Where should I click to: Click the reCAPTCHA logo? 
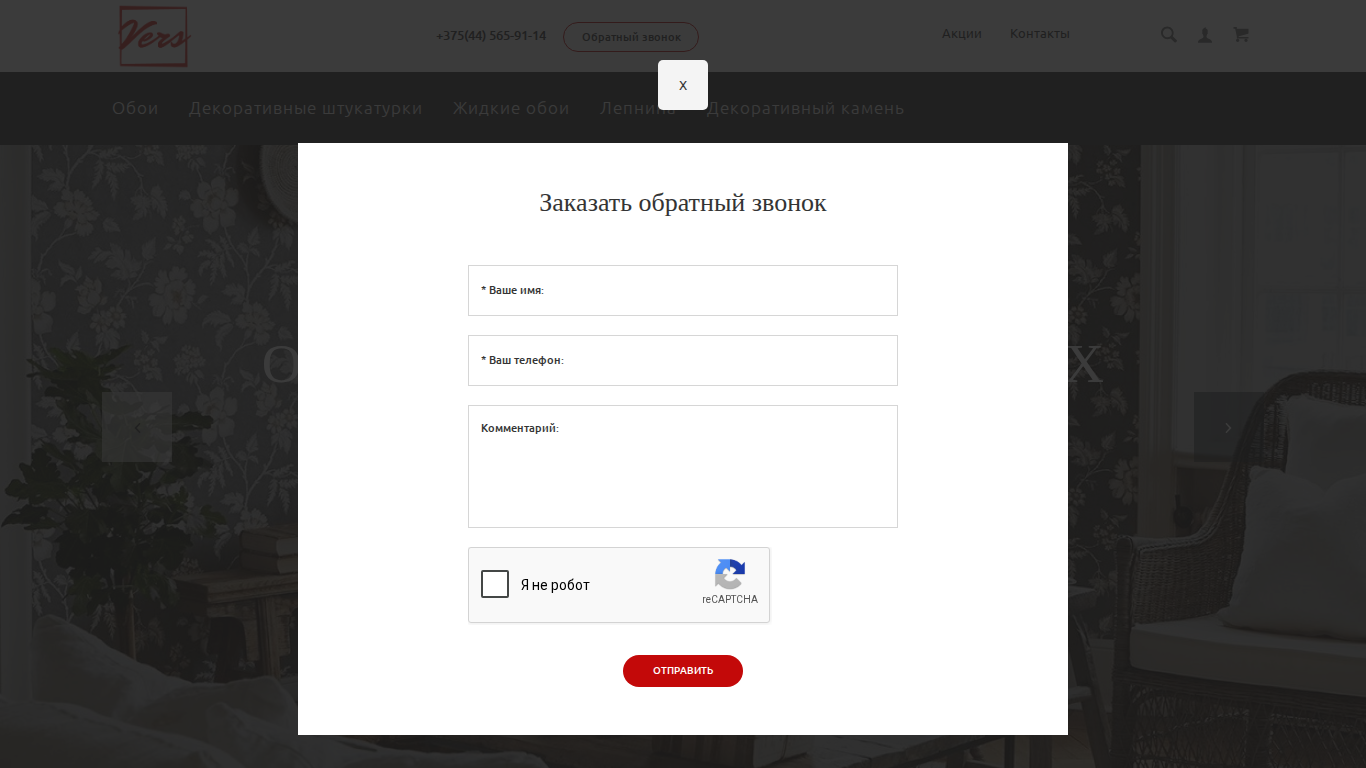pyautogui.click(x=730, y=575)
